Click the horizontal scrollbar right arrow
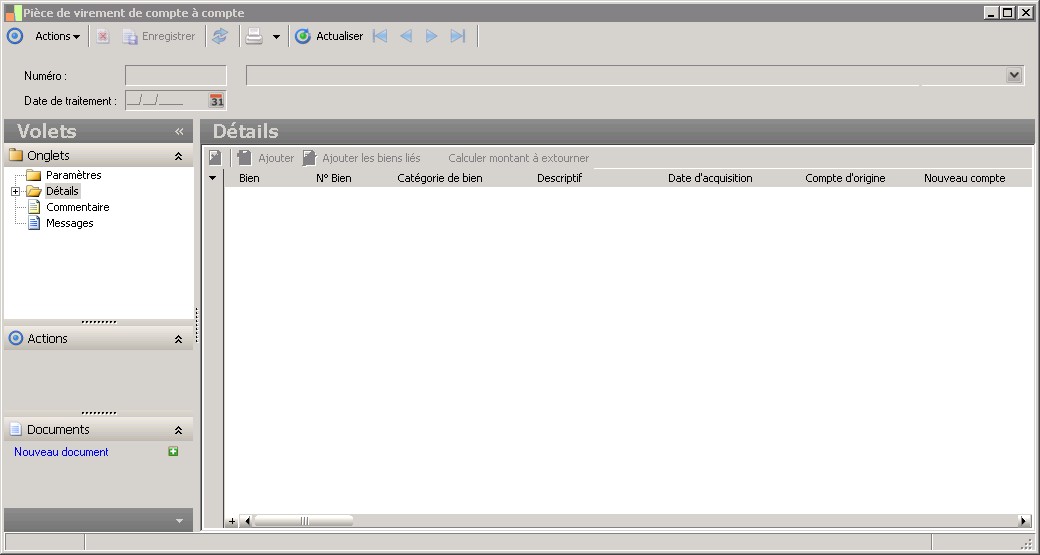This screenshot has height=555, width=1040. 1023,521
